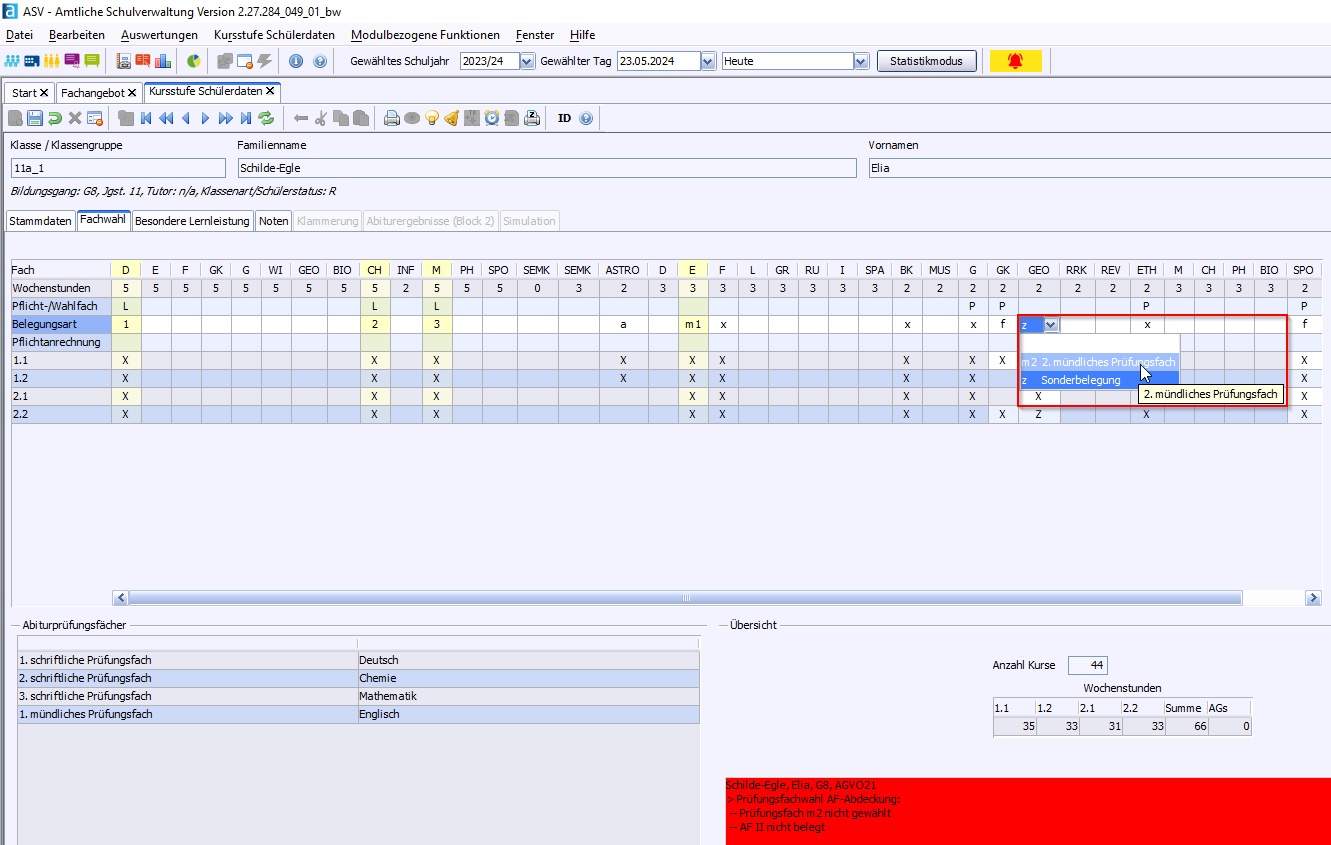
Task: Click the alarm clock toolbar icon
Action: (x=492, y=118)
